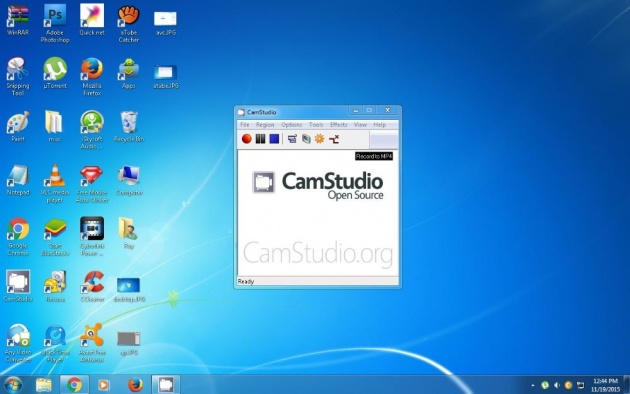Click the Windows Start button

tap(13, 385)
